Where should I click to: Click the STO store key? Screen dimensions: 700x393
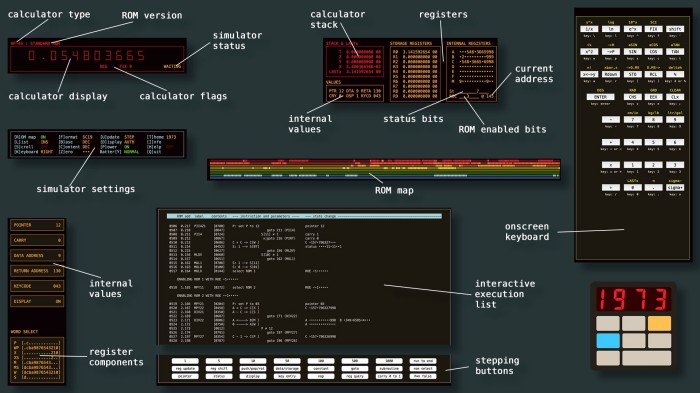click(632, 74)
